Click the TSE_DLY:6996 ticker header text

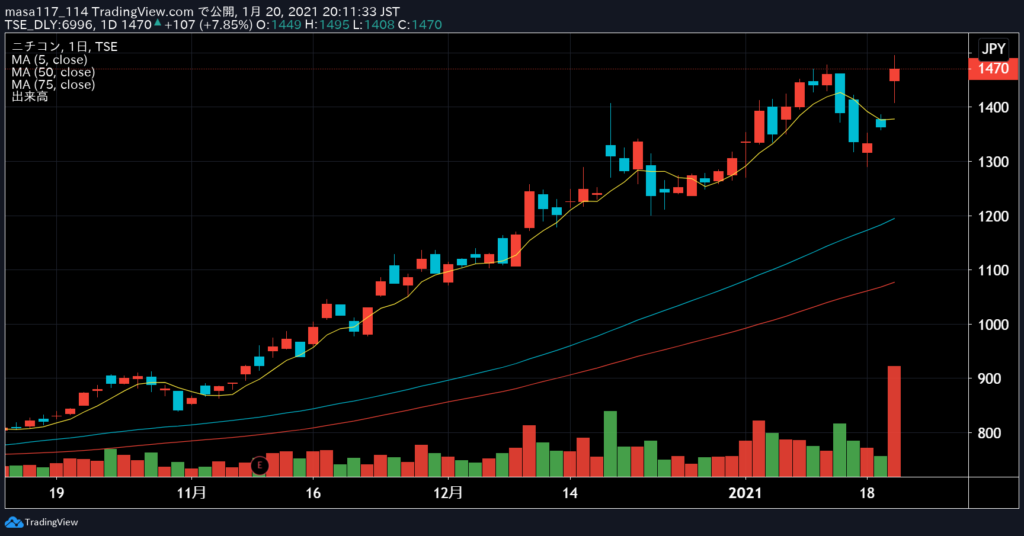point(50,25)
